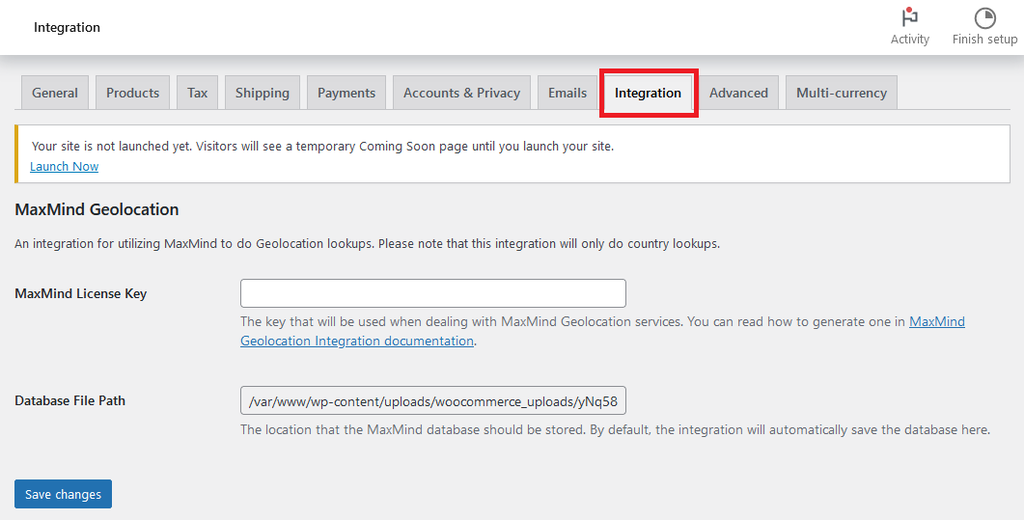Click the Launch Now link
The height and width of the screenshot is (520, 1024).
click(64, 166)
